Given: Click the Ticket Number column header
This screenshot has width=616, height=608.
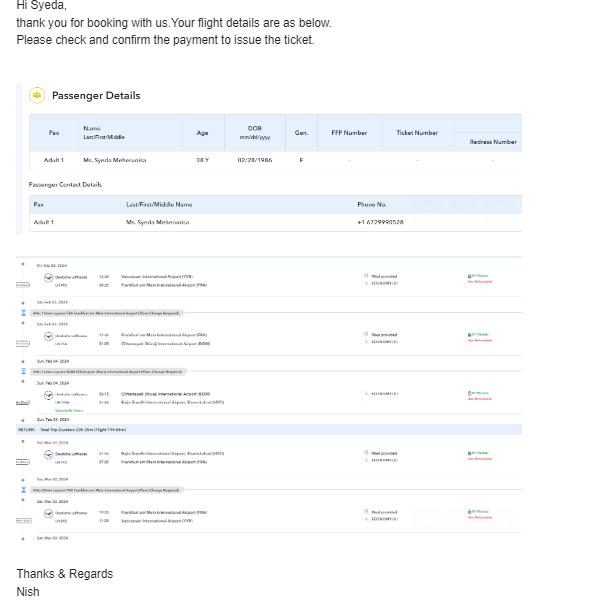Looking at the screenshot, I should tap(417, 133).
